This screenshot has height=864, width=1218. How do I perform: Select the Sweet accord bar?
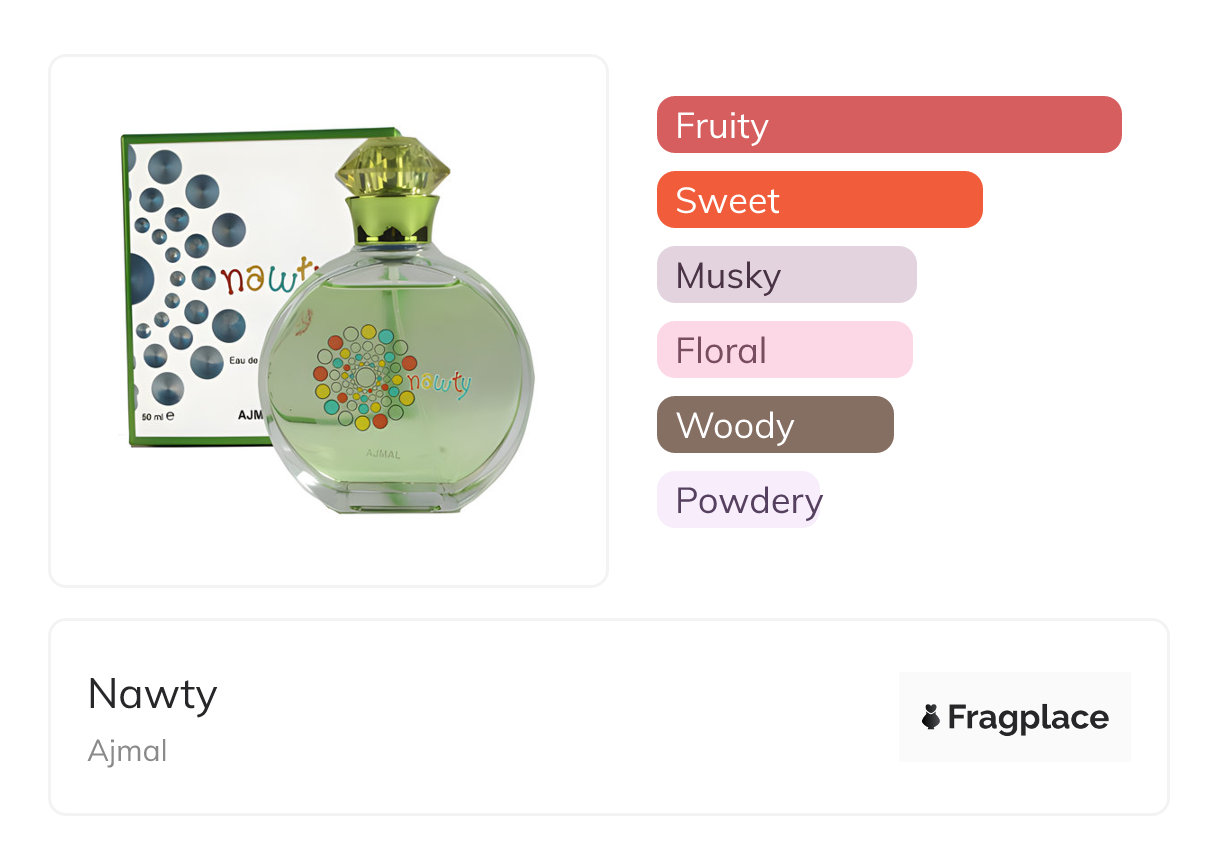(819, 200)
